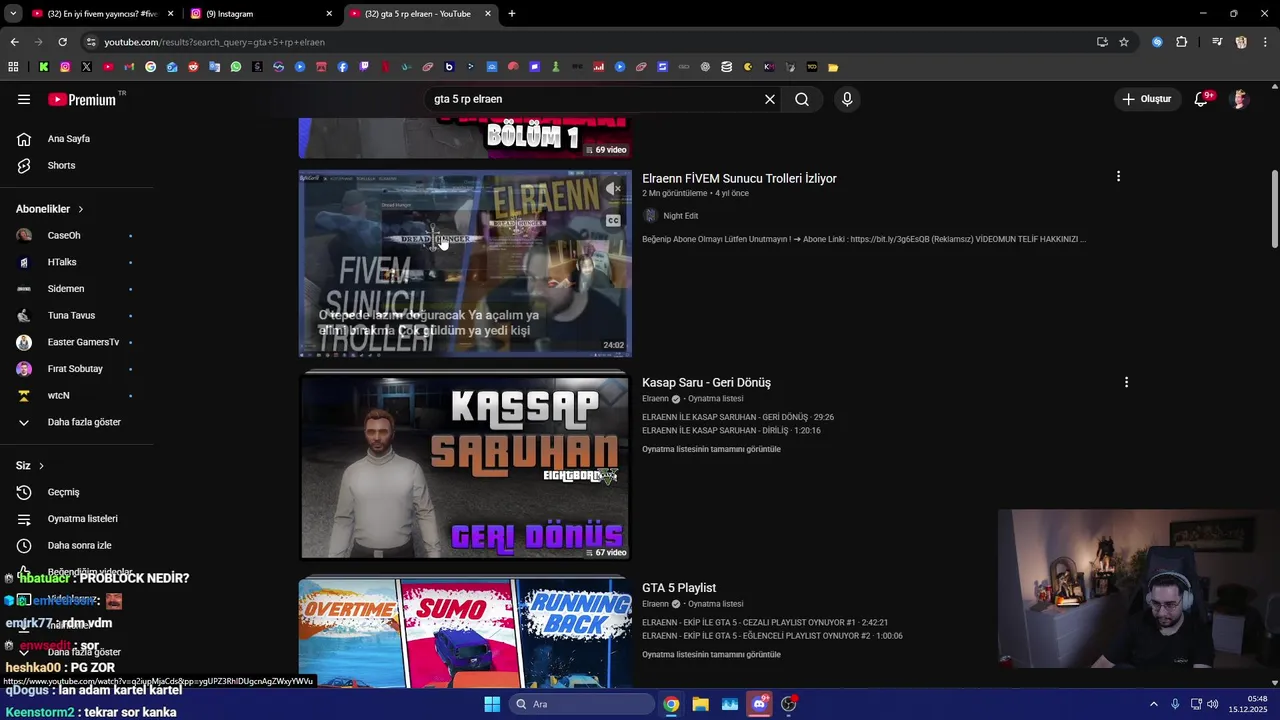Image resolution: width=1280 pixels, height=720 pixels.
Task: Open the Chrome profile avatar
Action: point(1241,42)
